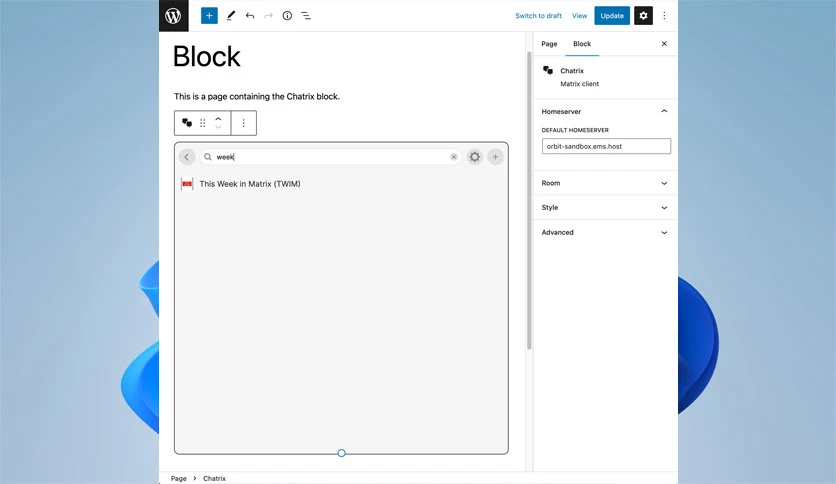This screenshot has height=484, width=836.
Task: Click the Chatrix block type icon
Action: click(187, 123)
